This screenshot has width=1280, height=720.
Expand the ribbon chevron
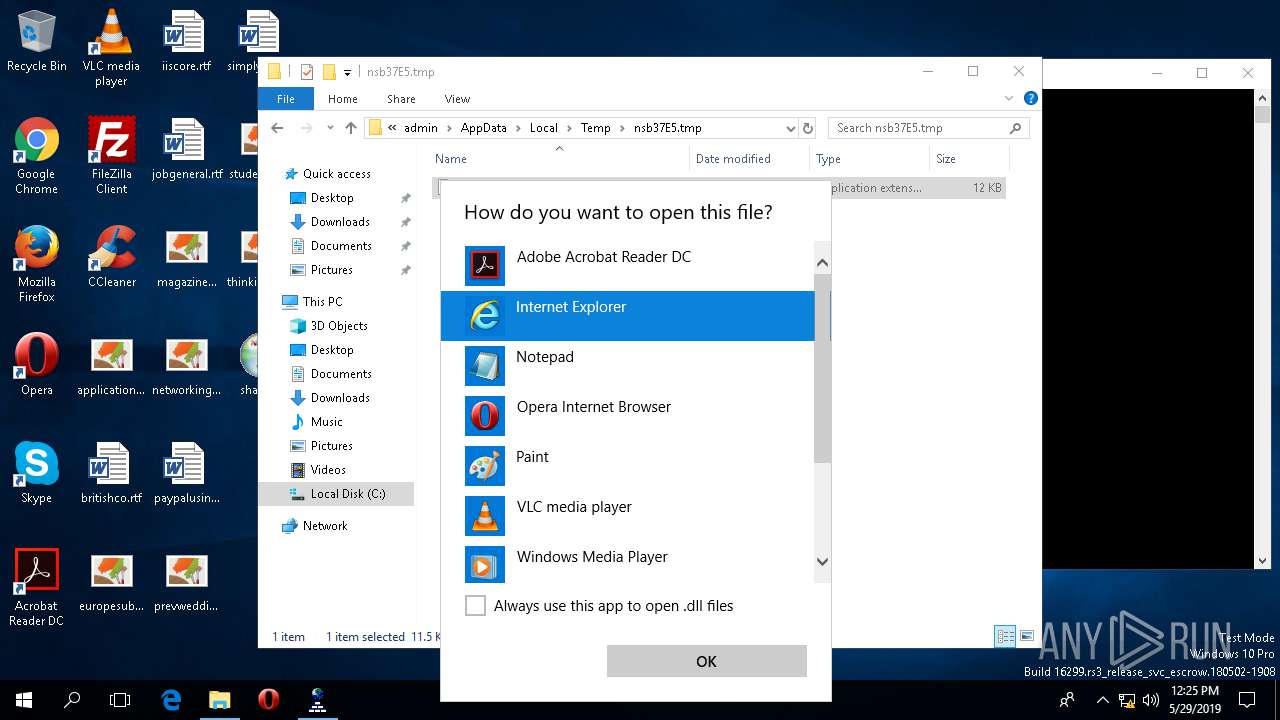(1009, 98)
